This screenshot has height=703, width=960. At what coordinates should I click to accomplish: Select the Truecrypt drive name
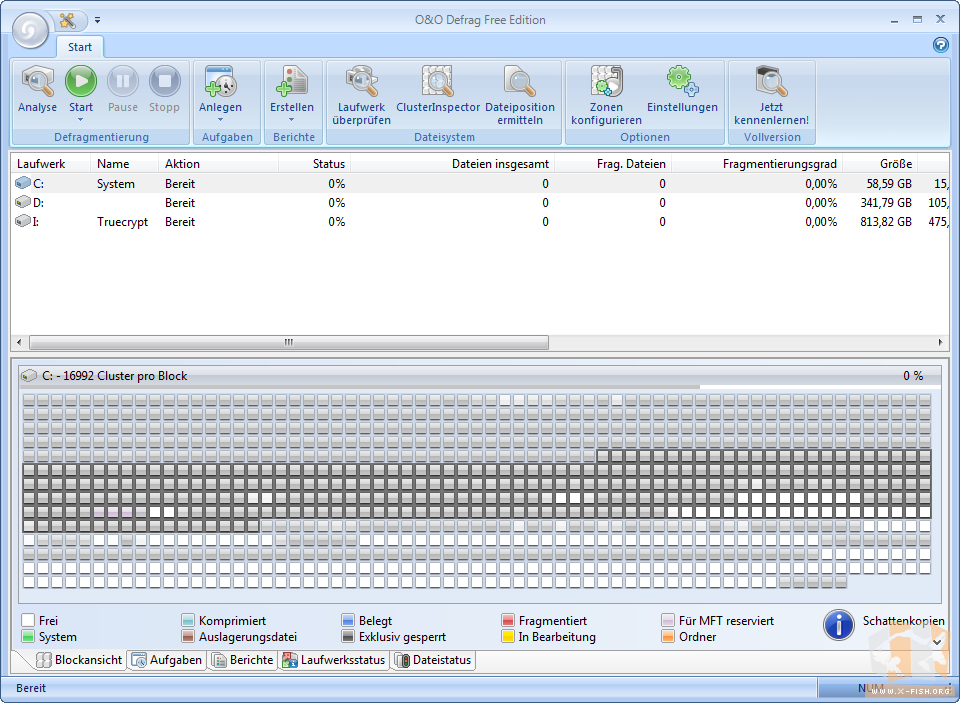point(122,222)
